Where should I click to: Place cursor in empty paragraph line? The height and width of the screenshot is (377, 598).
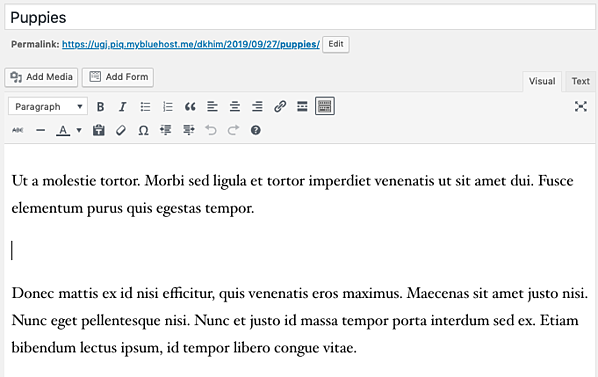(300, 250)
